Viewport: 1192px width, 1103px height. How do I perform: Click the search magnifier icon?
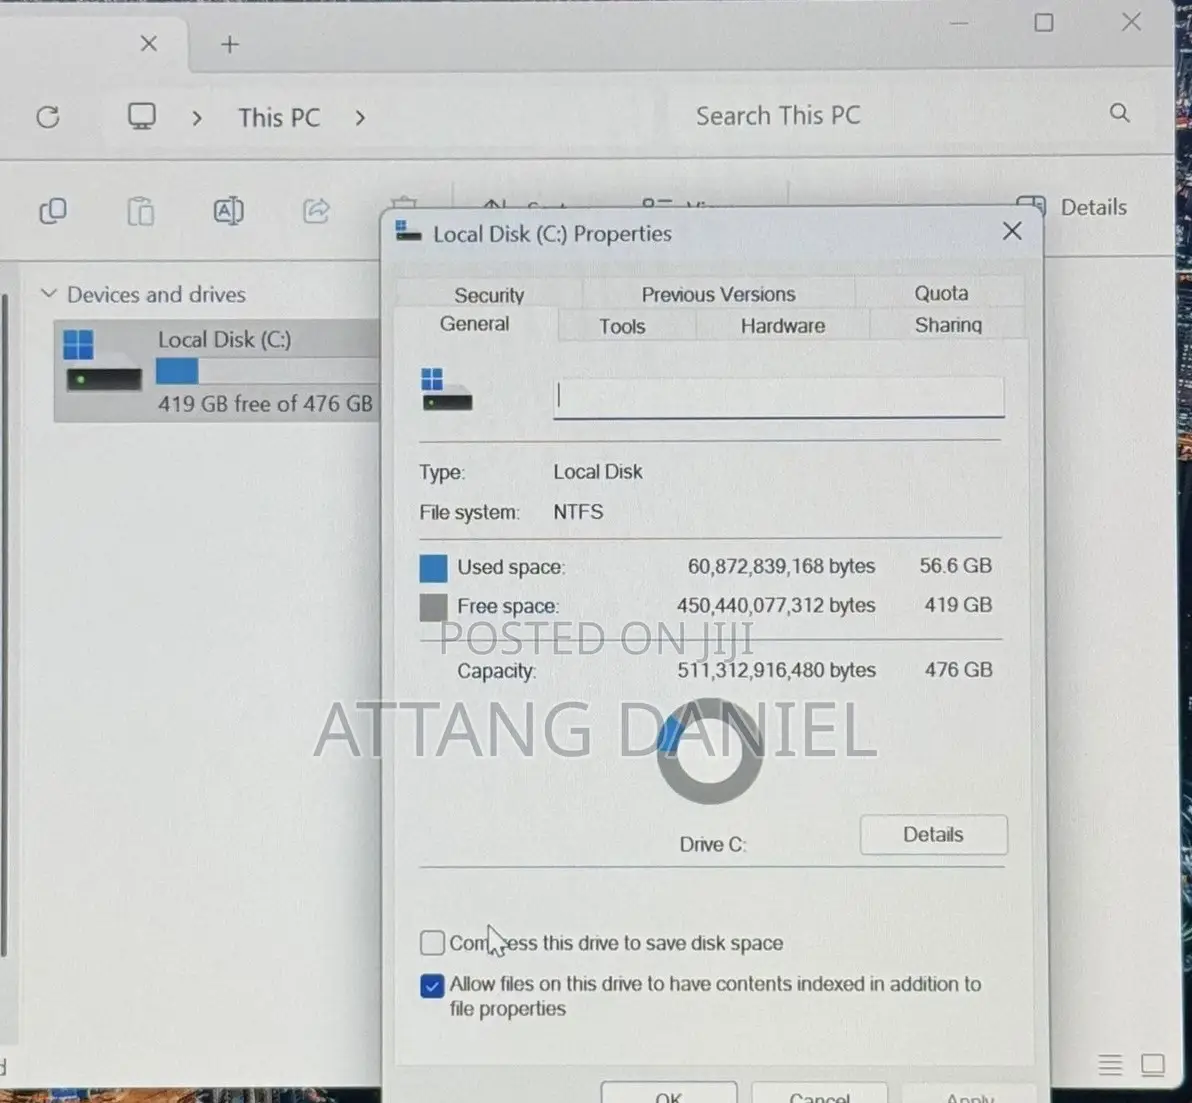pos(1120,113)
